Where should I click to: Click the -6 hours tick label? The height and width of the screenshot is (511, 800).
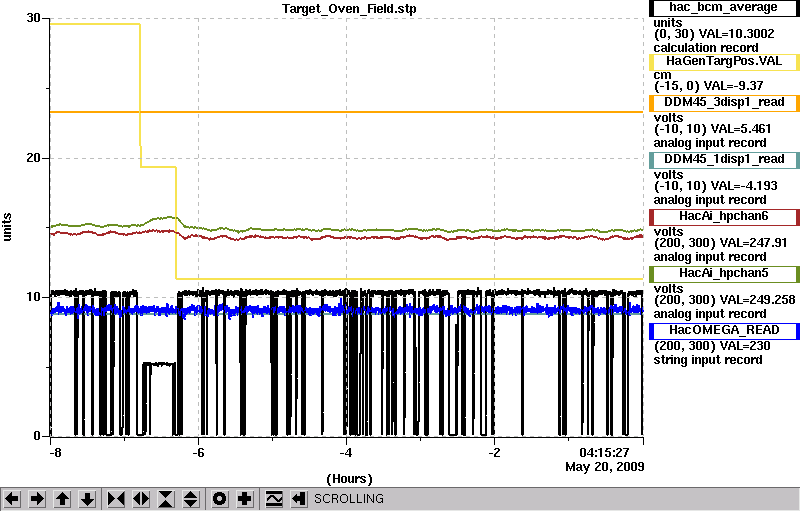click(198, 453)
